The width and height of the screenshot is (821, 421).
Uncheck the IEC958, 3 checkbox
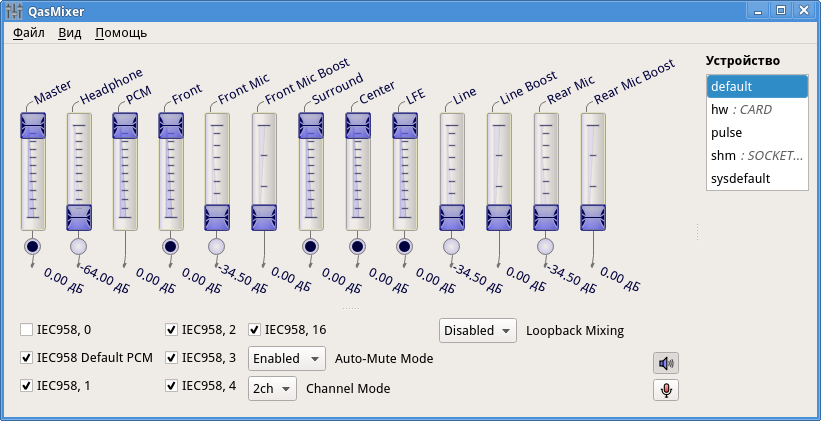[171, 358]
